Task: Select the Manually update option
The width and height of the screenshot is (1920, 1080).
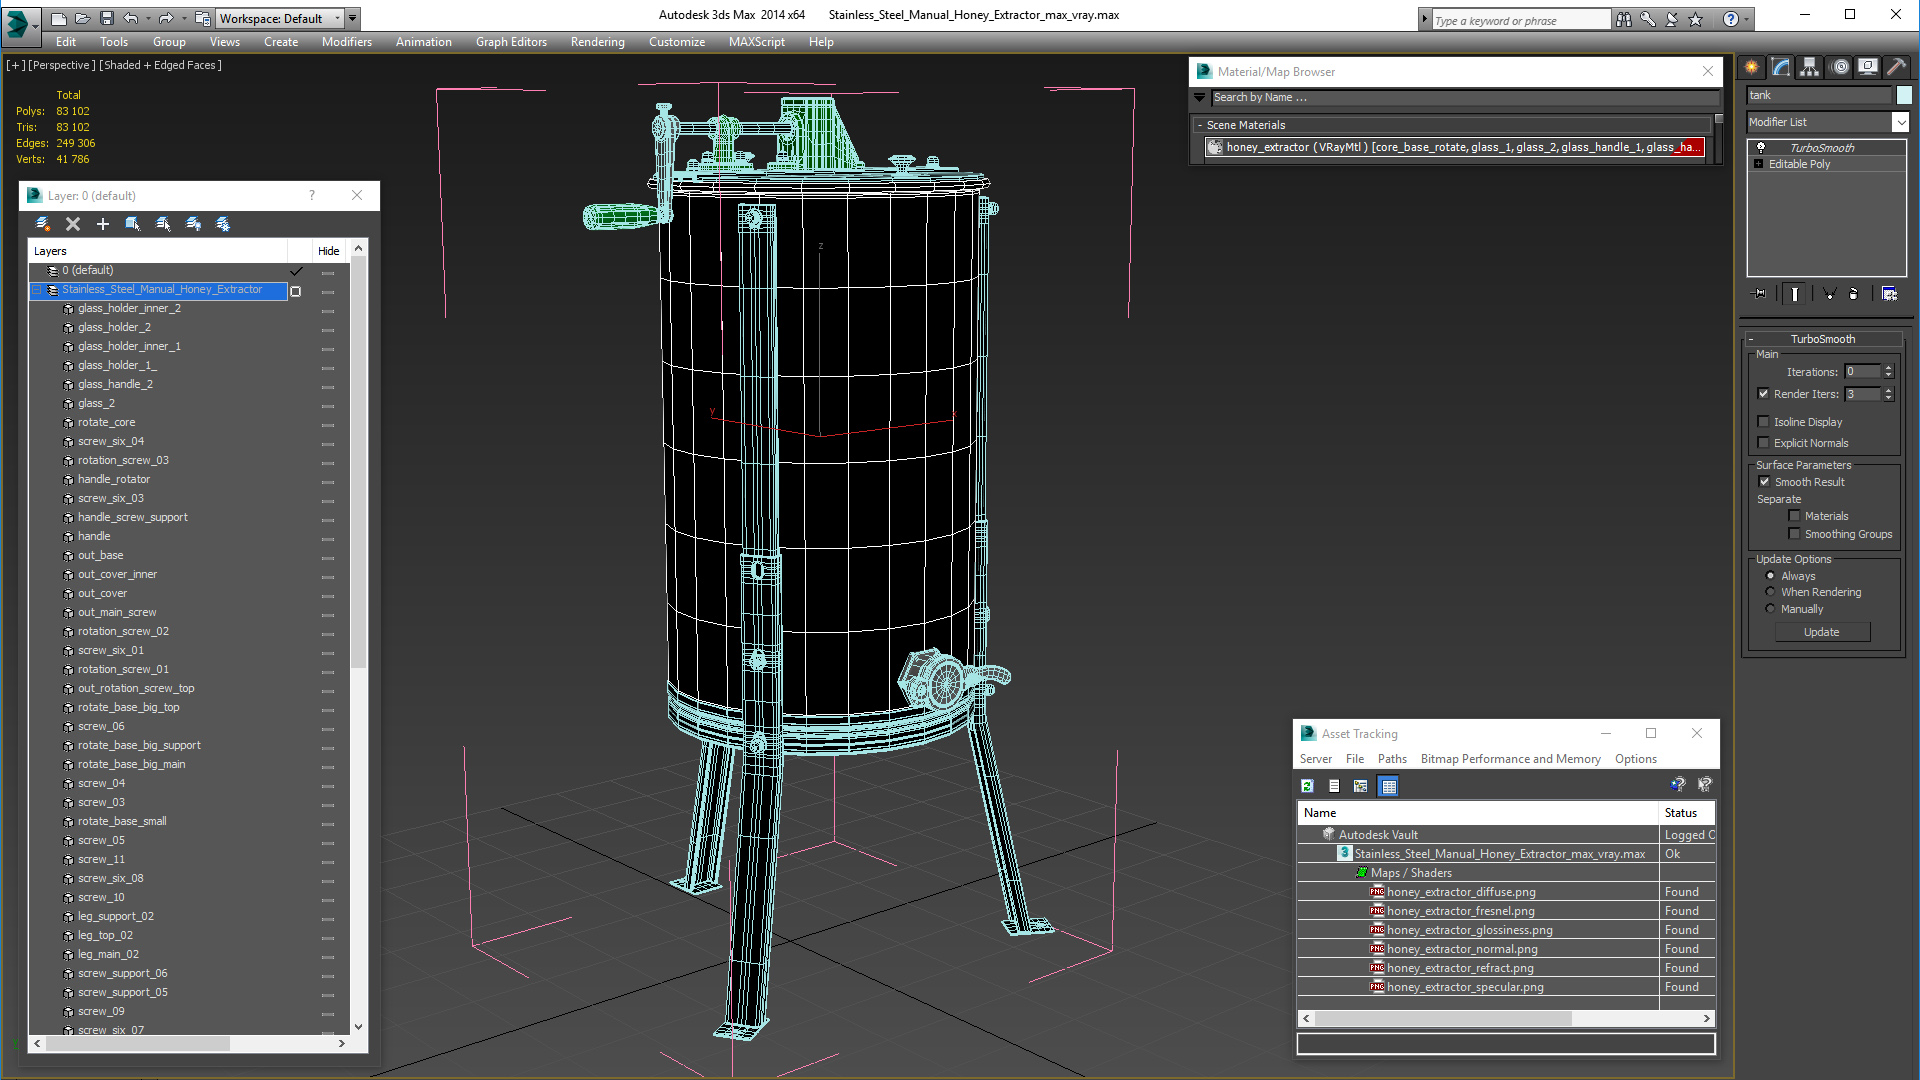Action: click(x=1771, y=609)
